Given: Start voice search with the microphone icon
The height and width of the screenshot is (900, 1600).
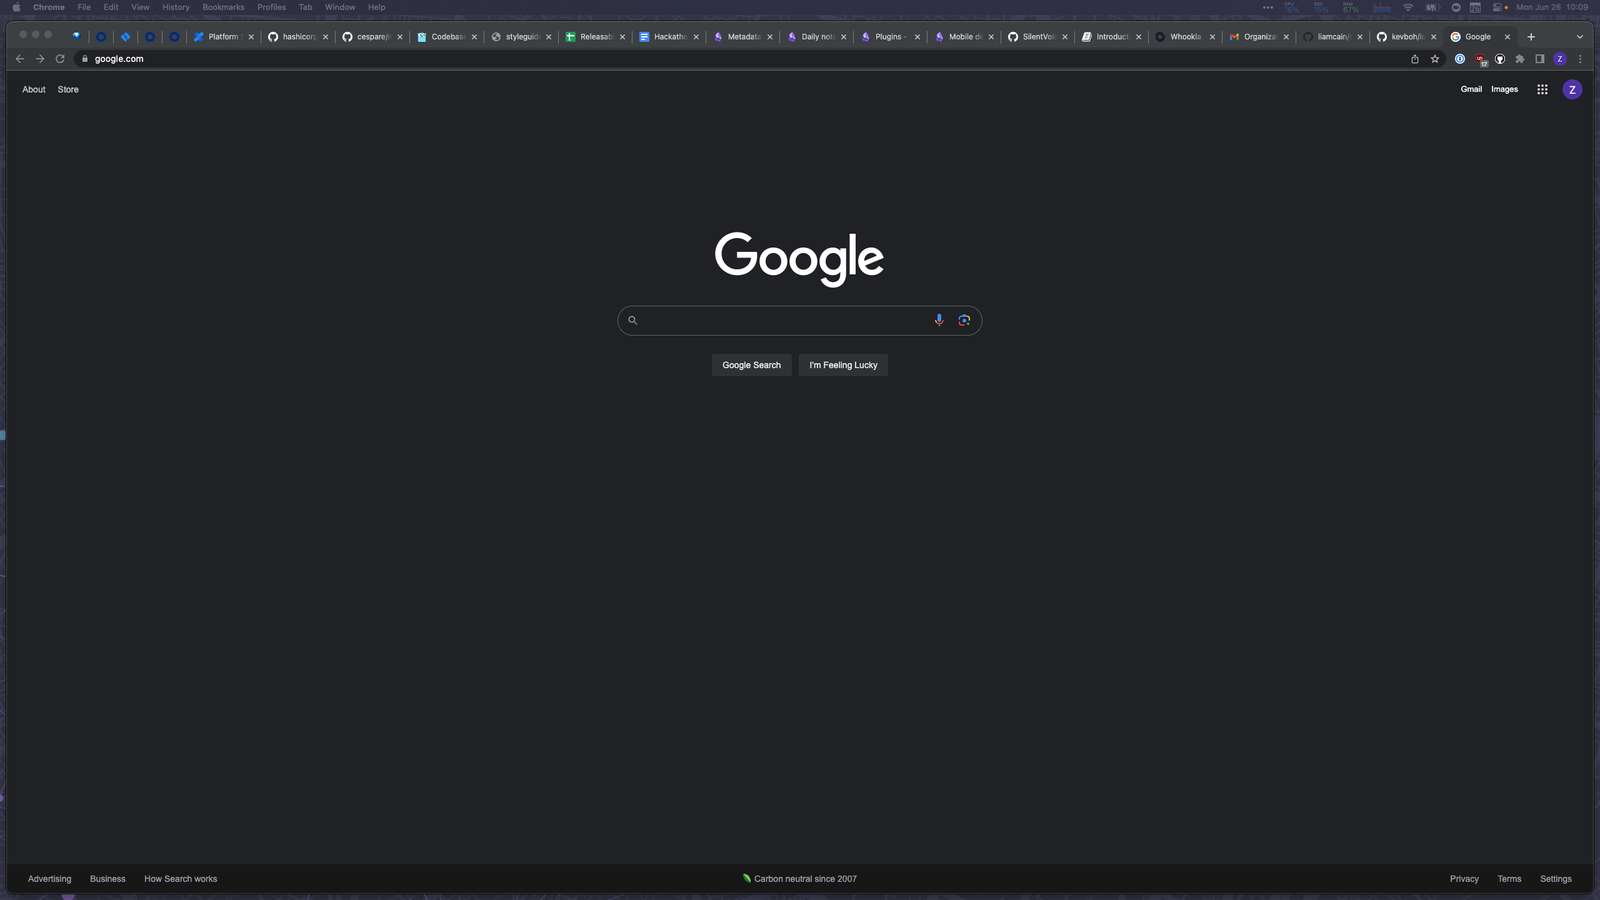Looking at the screenshot, I should [x=939, y=320].
